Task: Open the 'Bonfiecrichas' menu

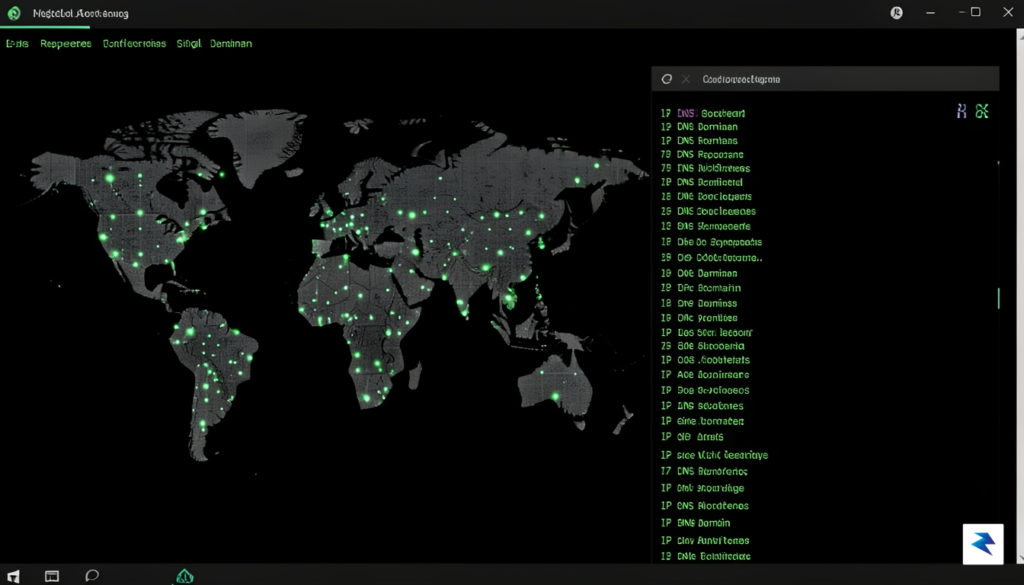Action: (134, 44)
